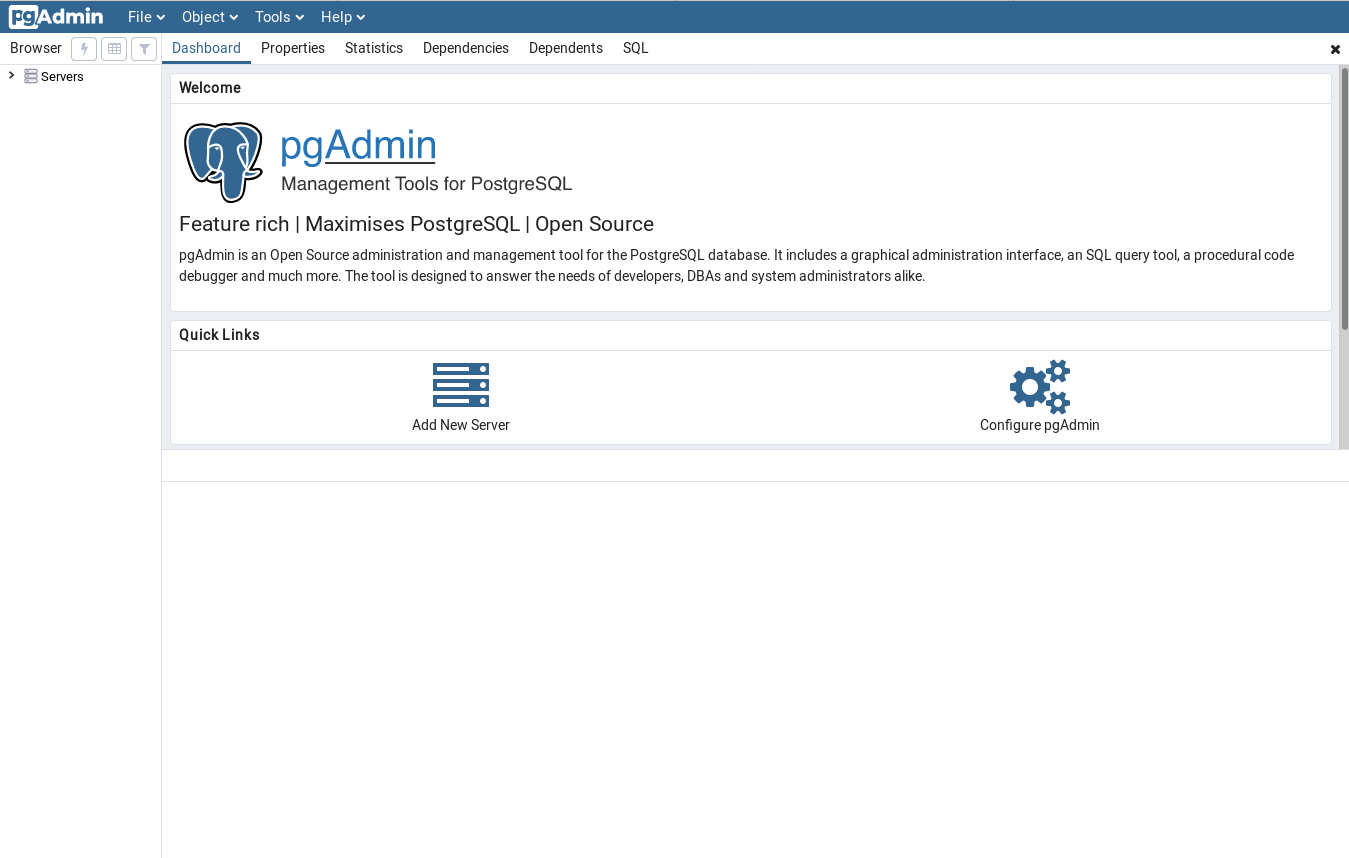Open the Tools dropdown menu
The height and width of the screenshot is (858, 1349).
(x=277, y=16)
